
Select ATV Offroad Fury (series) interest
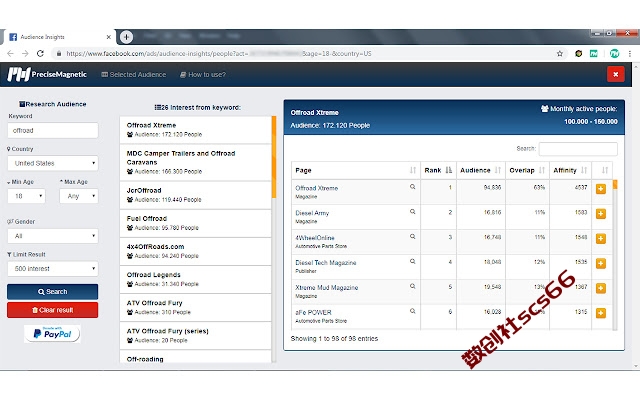(x=196, y=336)
